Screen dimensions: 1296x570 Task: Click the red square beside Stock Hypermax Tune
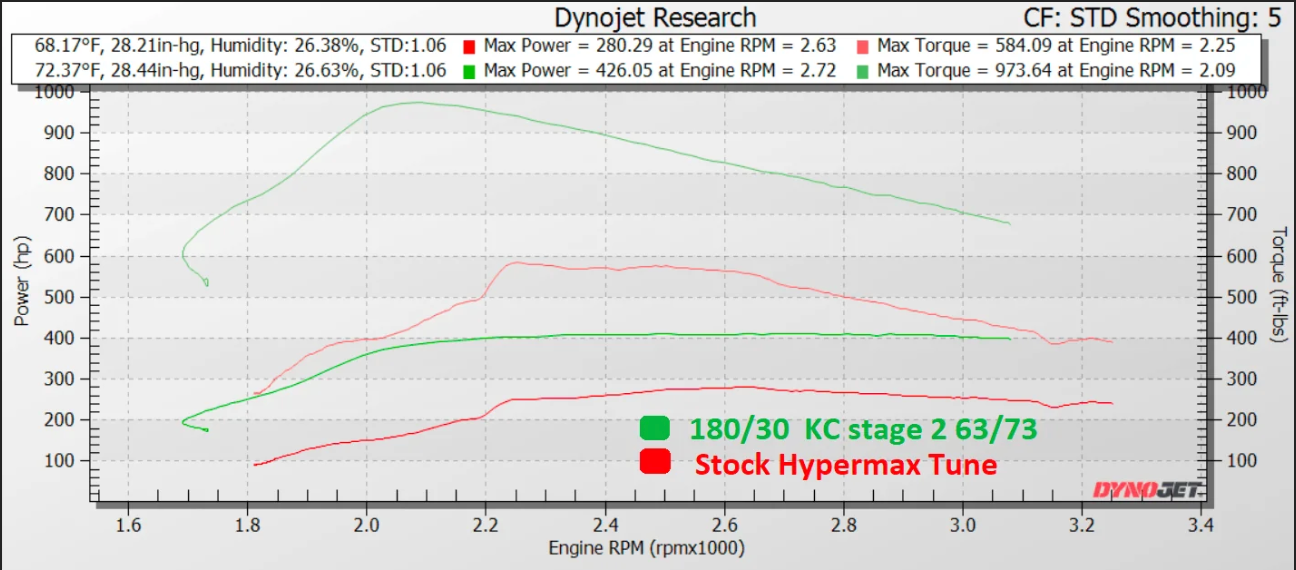click(655, 462)
